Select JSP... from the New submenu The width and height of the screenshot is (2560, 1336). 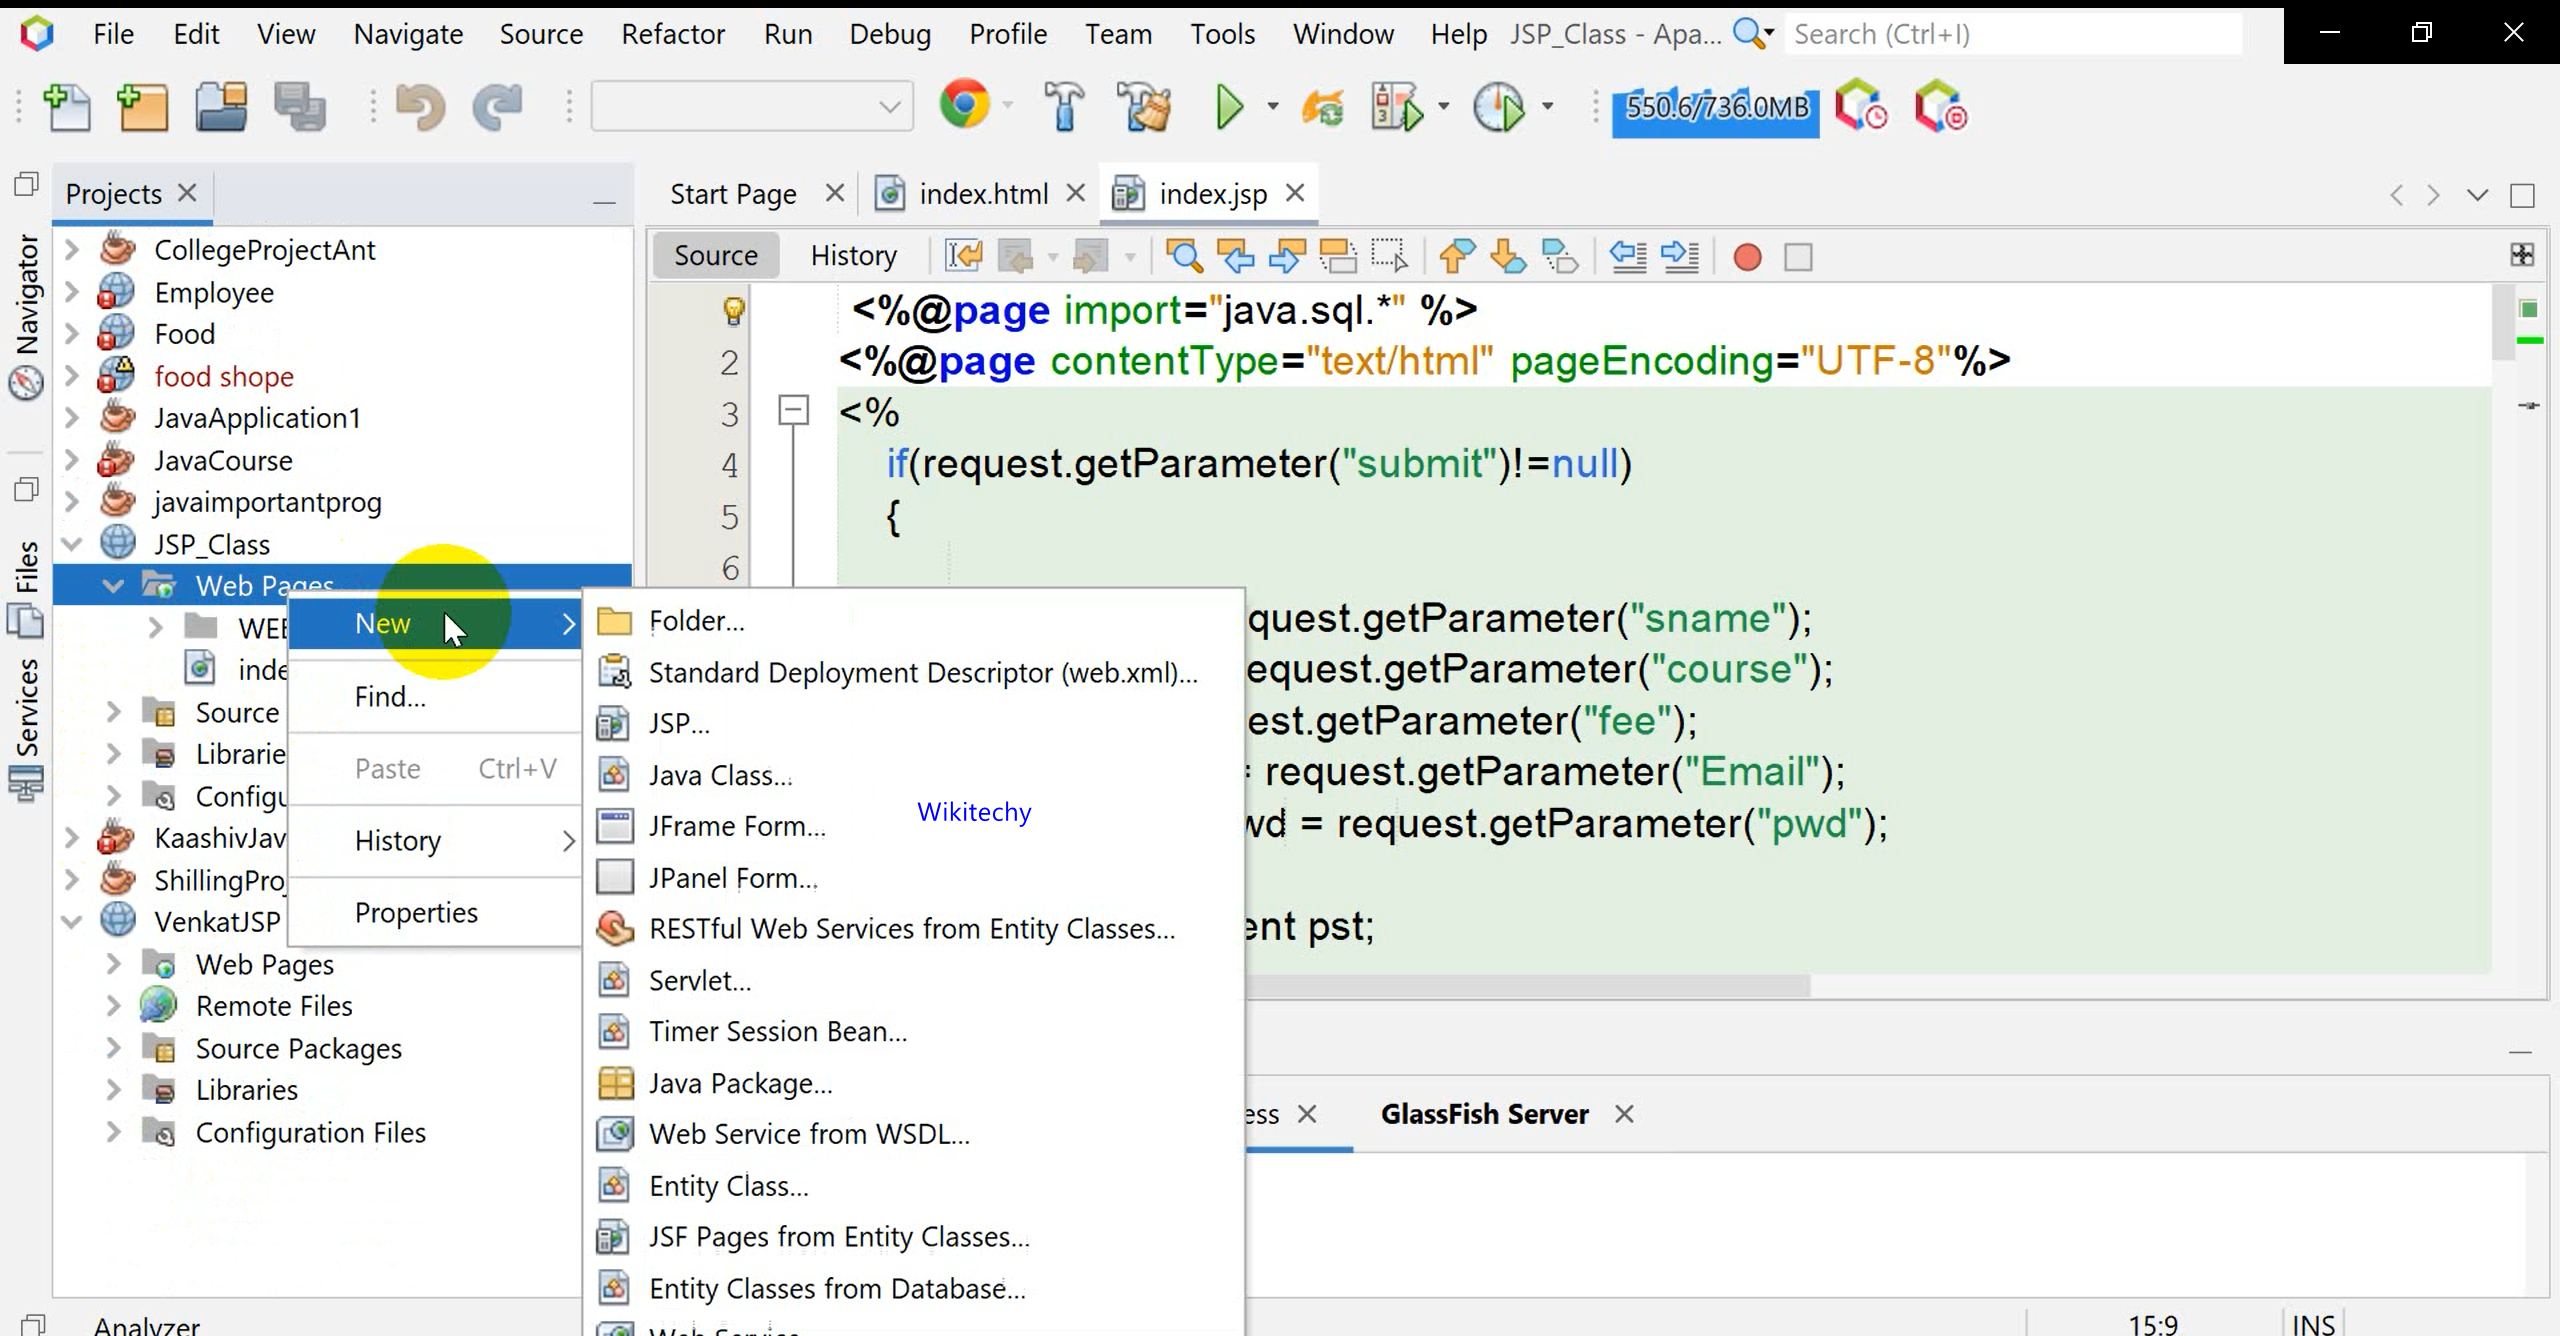pos(679,723)
